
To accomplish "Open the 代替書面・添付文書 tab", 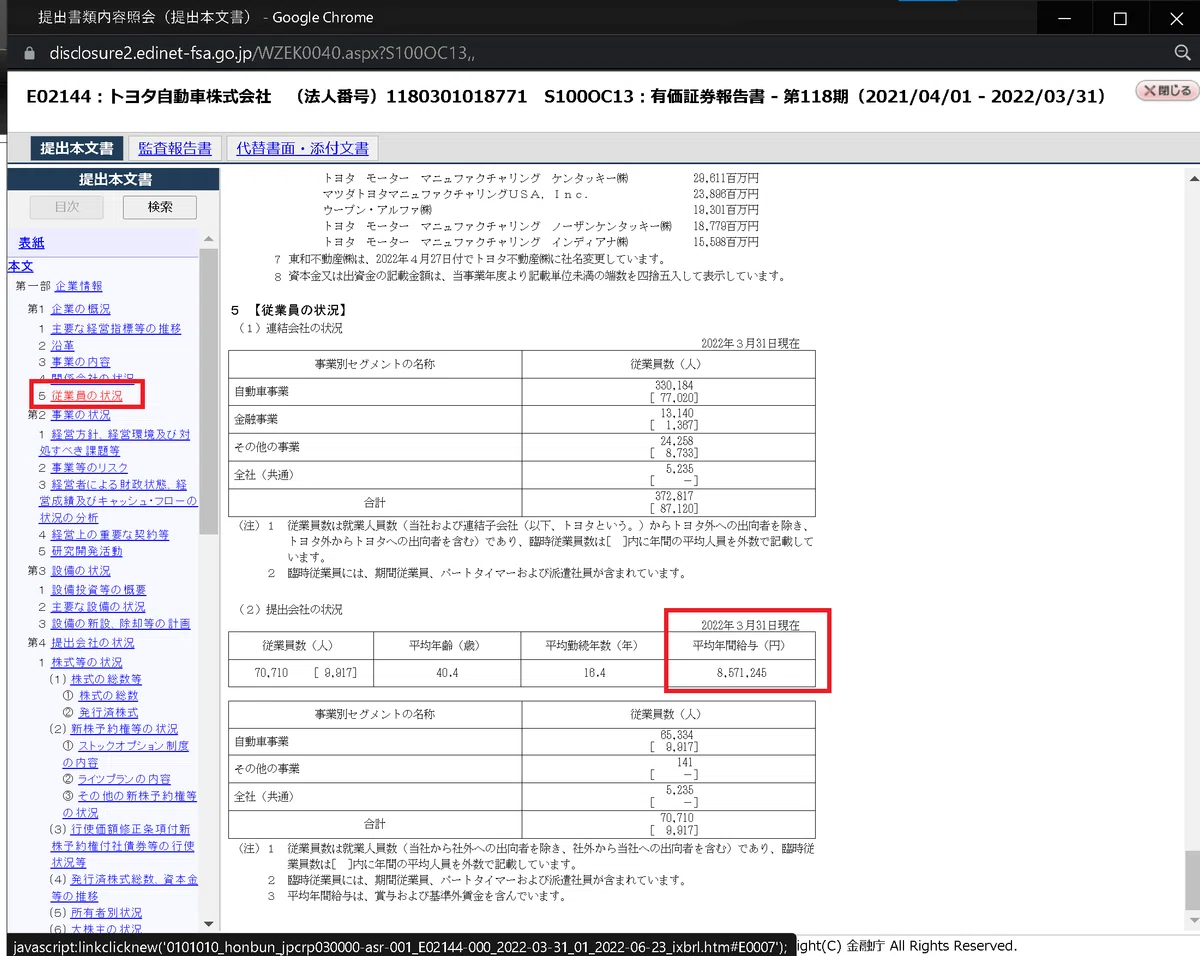I will [x=303, y=149].
